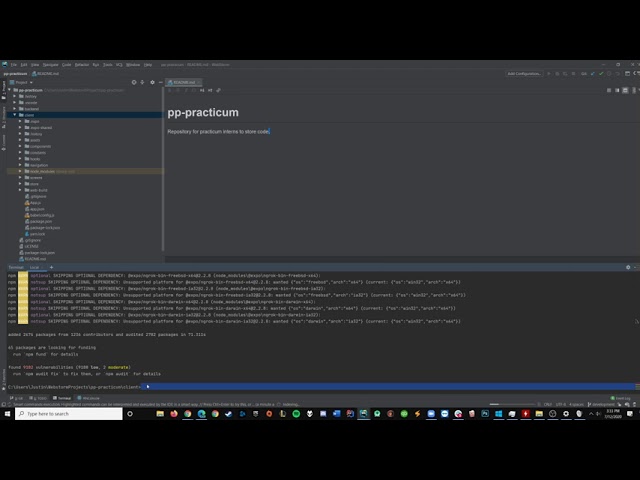Select the README.md editor tab
The image size is (640, 480).
184,82
